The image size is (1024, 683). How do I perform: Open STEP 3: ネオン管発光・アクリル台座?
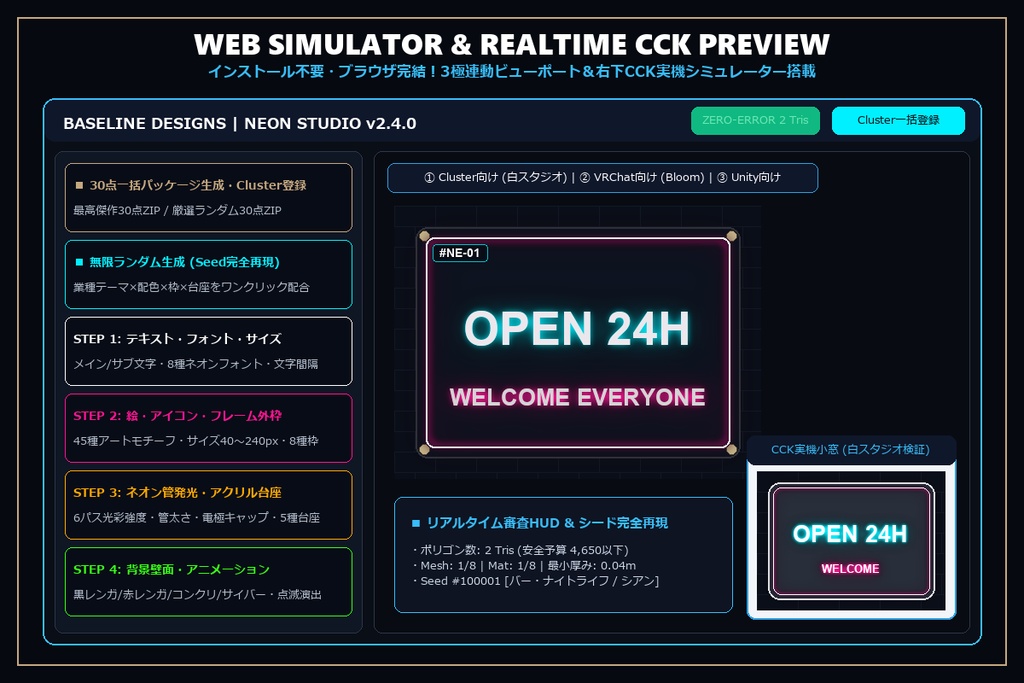(208, 505)
